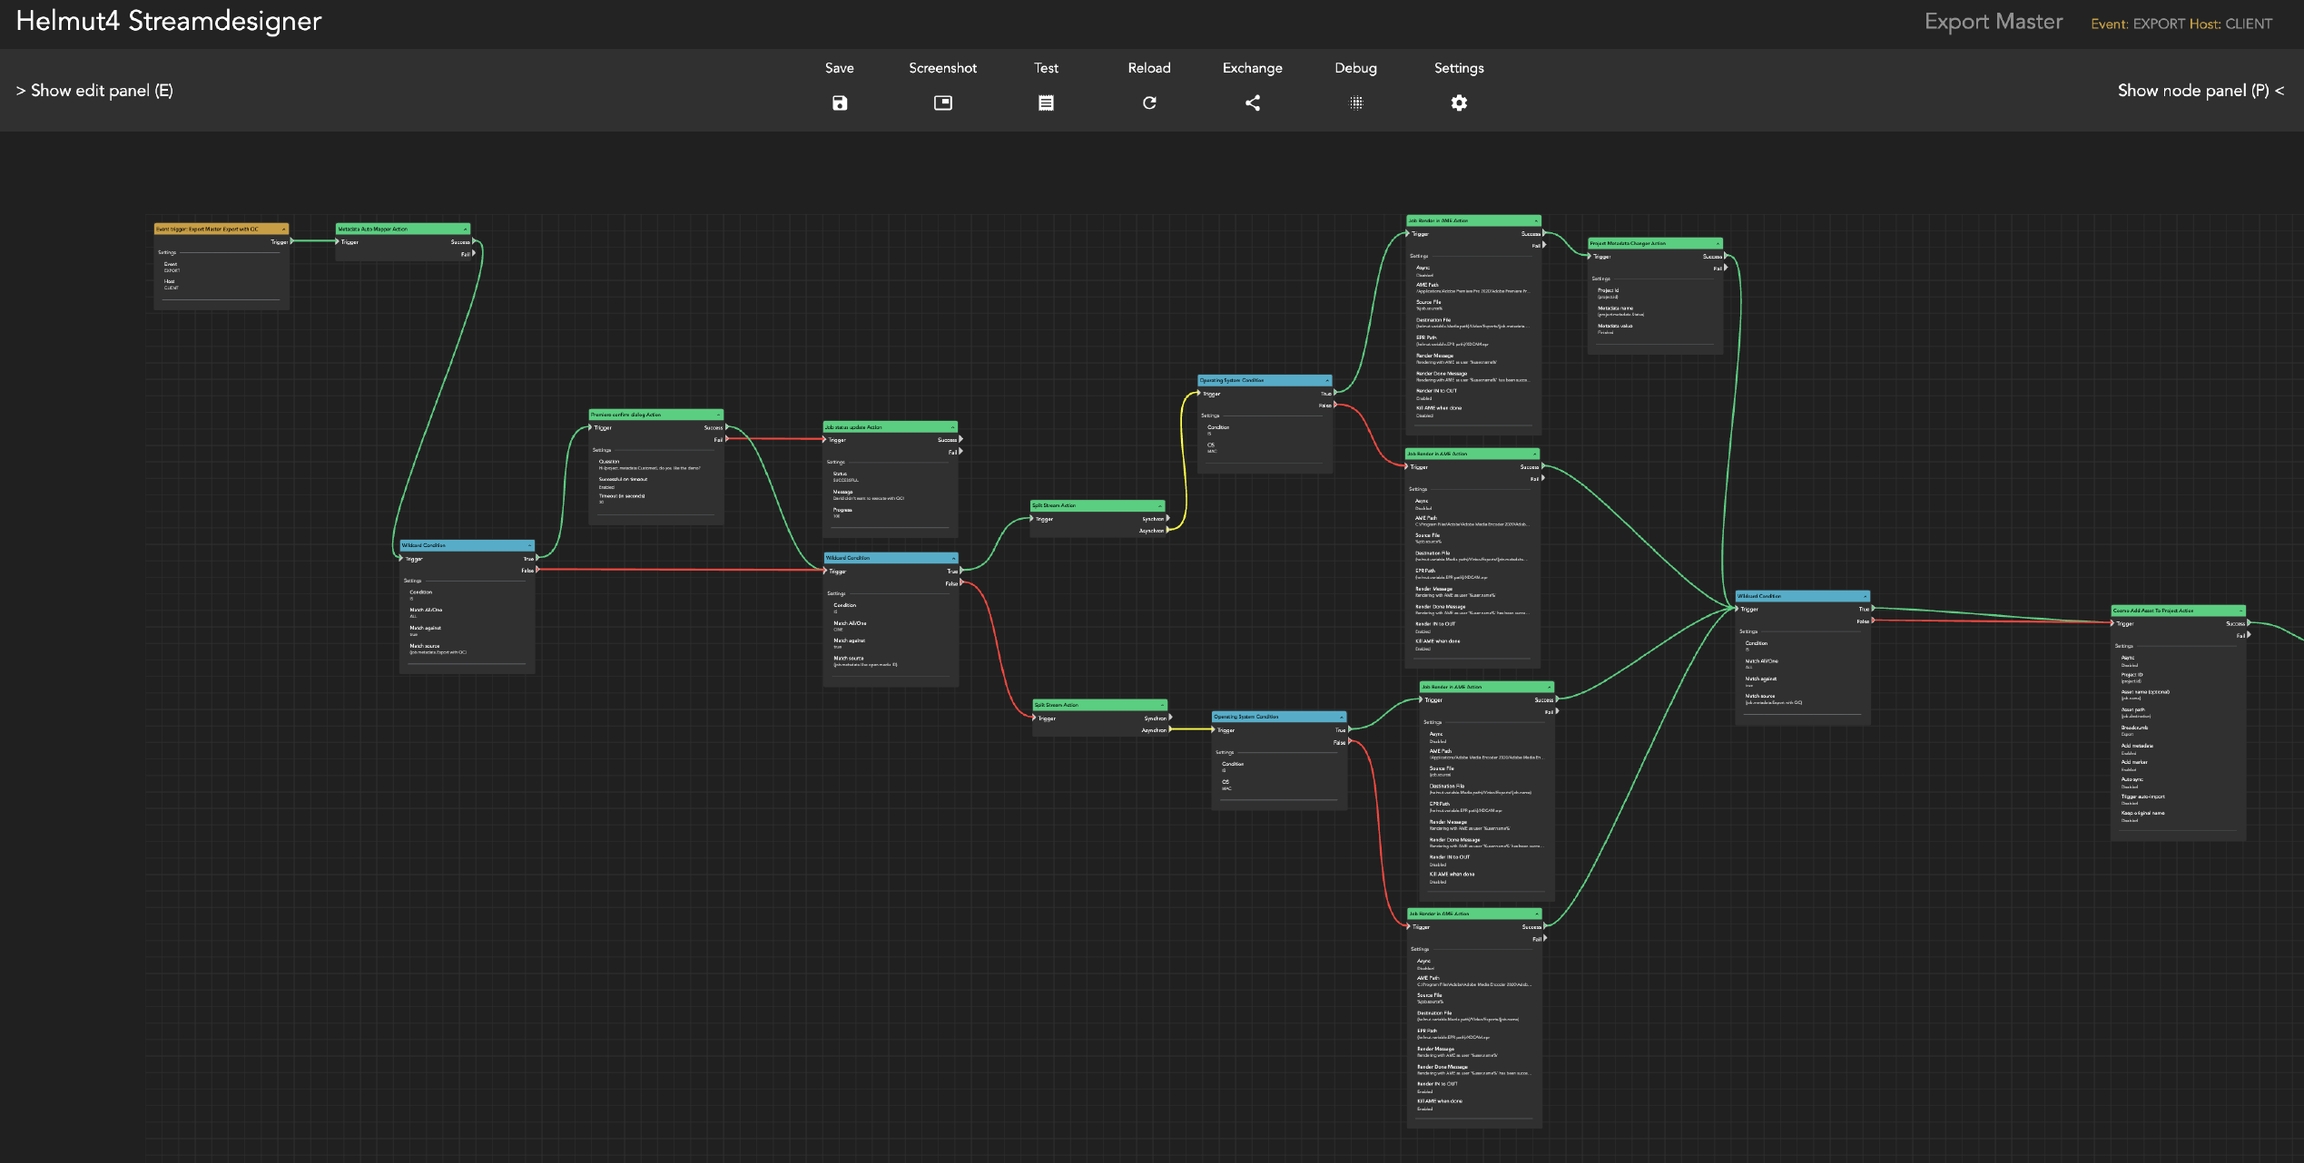Collapse the Event trigger node arrow
This screenshot has height=1163, width=2304.
284,229
